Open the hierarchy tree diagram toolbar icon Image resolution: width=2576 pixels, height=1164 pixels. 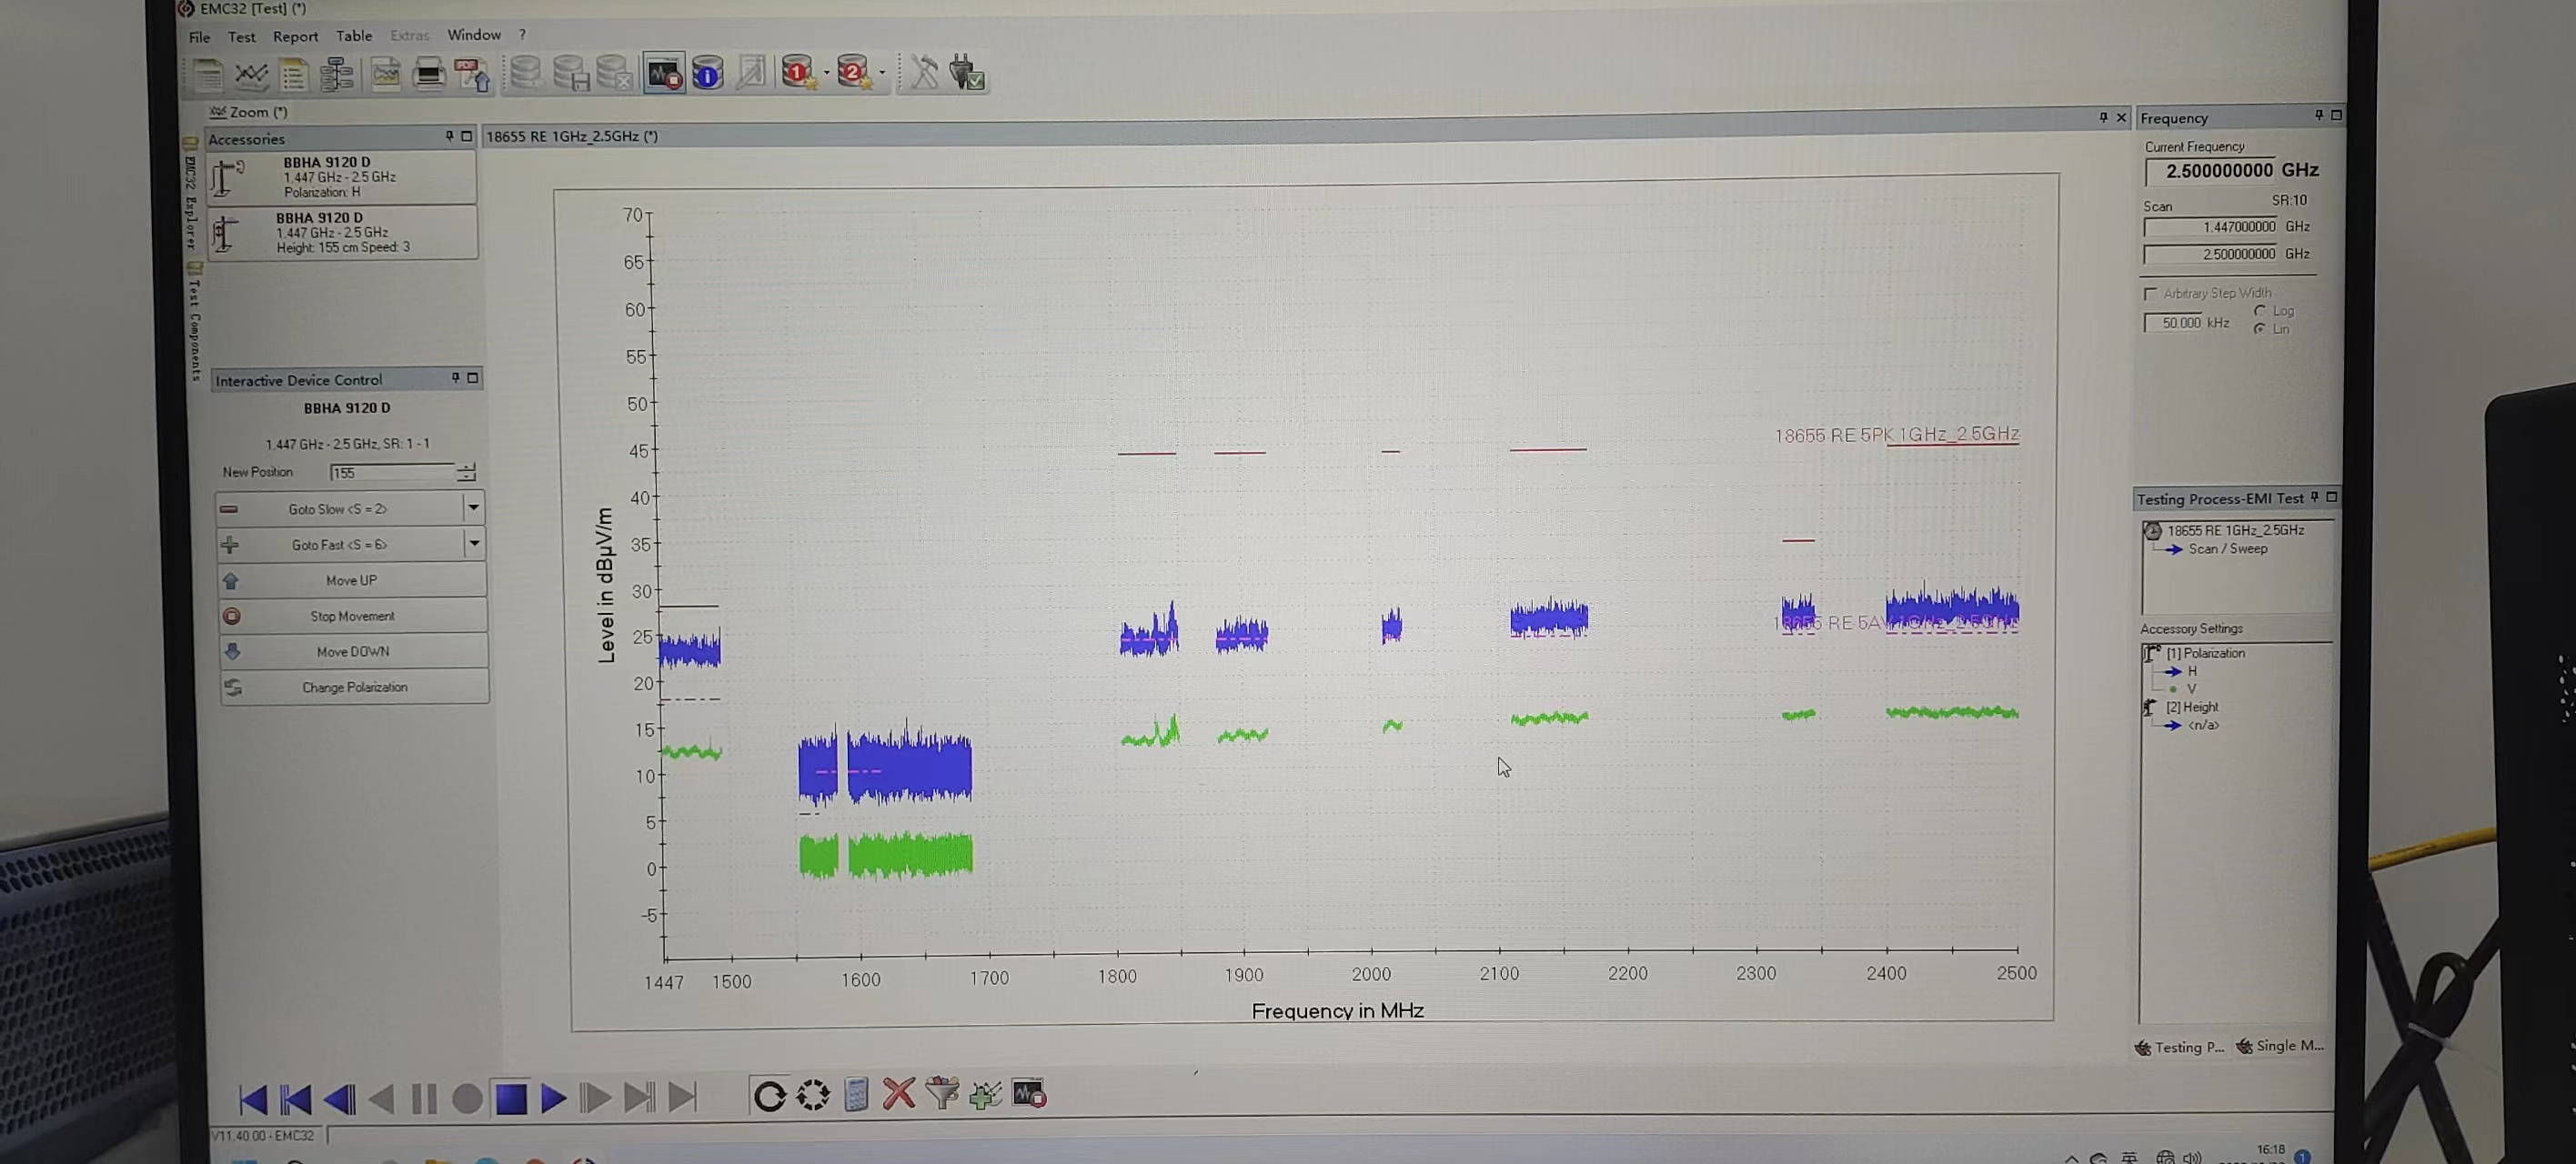click(x=337, y=74)
